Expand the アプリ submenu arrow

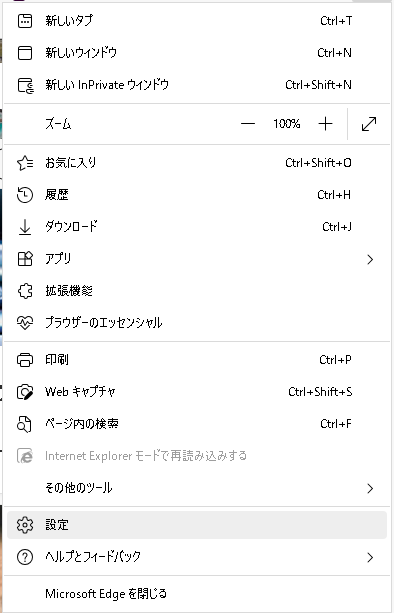(x=370, y=260)
